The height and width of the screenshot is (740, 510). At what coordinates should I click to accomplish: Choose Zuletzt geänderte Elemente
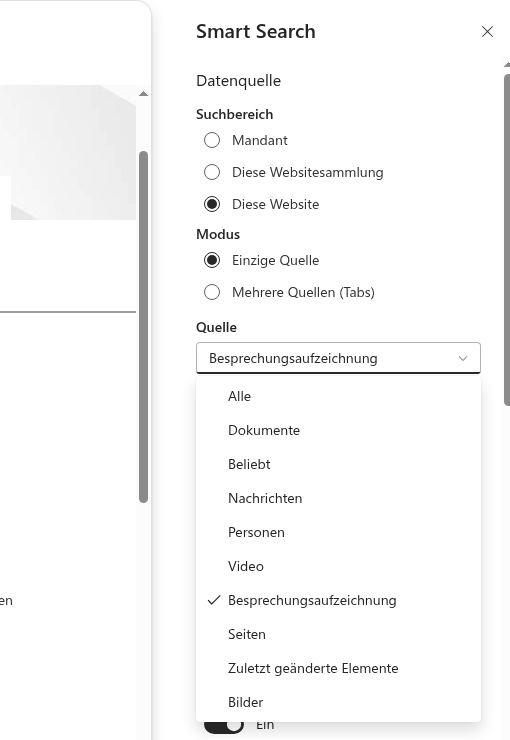click(338, 668)
